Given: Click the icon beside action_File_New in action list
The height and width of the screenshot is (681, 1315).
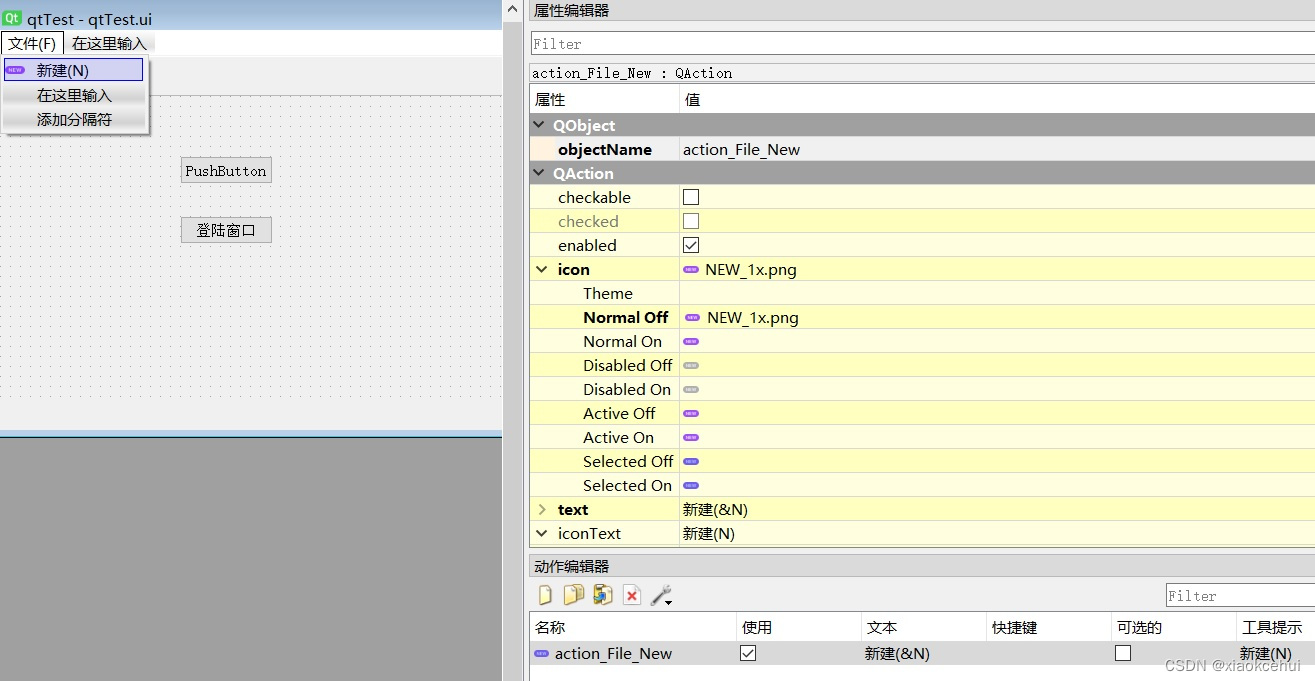Looking at the screenshot, I should [x=542, y=654].
